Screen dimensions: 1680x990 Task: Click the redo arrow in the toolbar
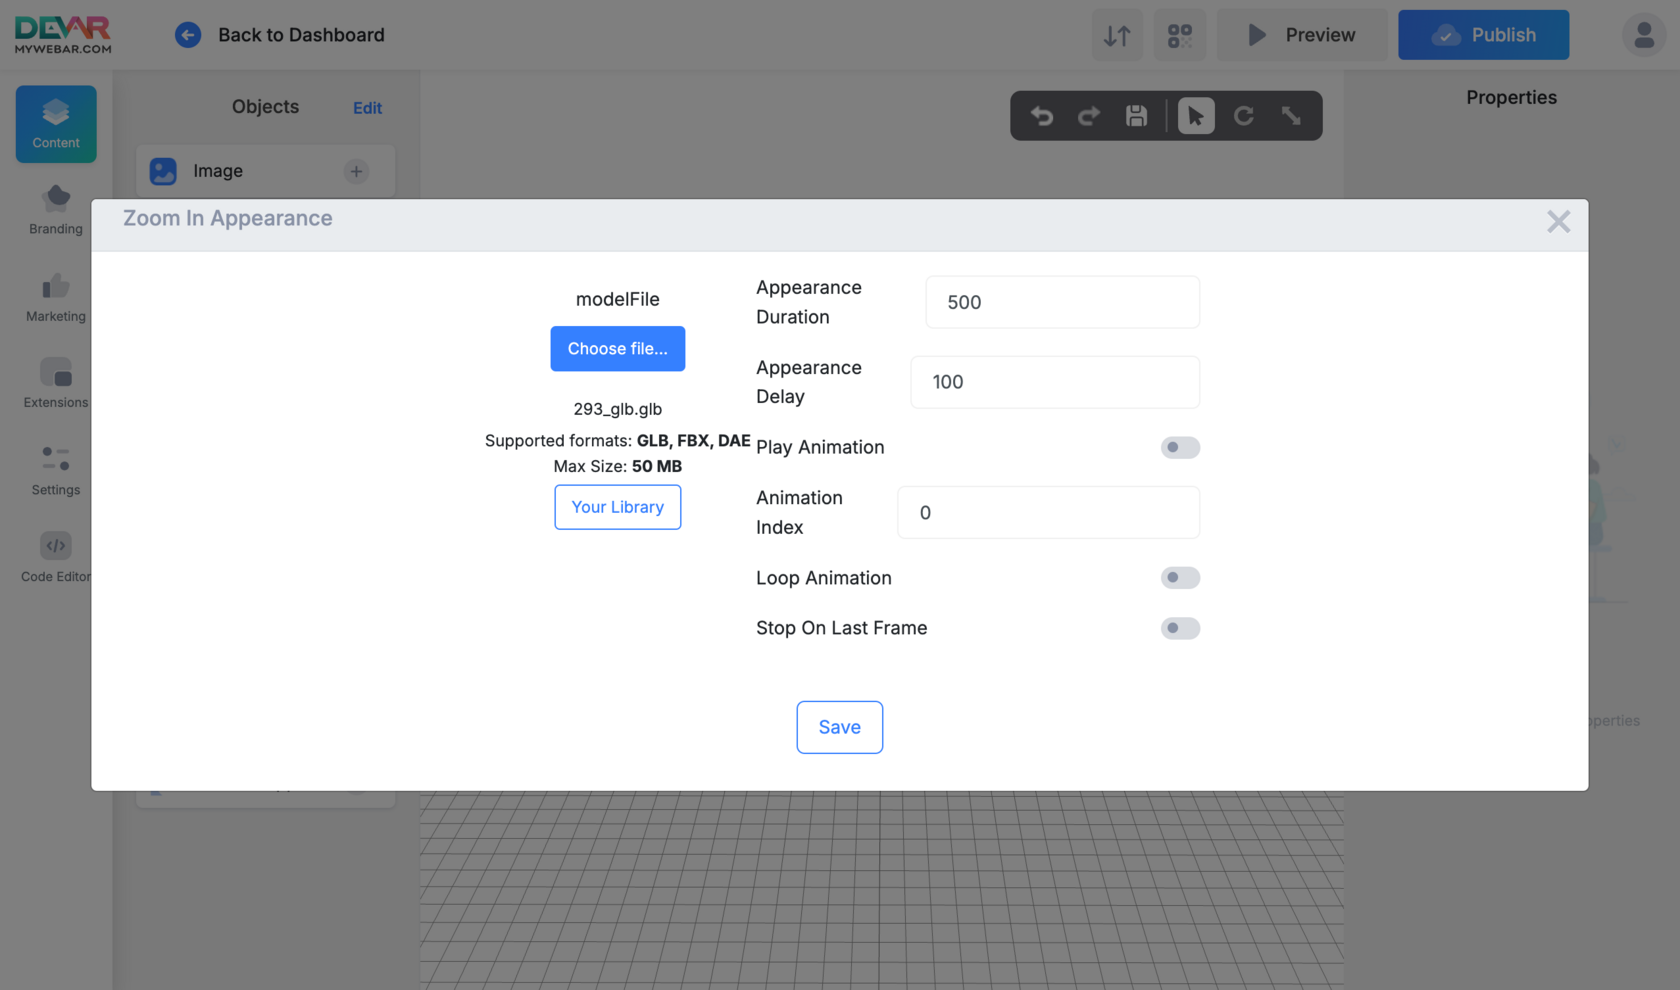pyautogui.click(x=1088, y=116)
